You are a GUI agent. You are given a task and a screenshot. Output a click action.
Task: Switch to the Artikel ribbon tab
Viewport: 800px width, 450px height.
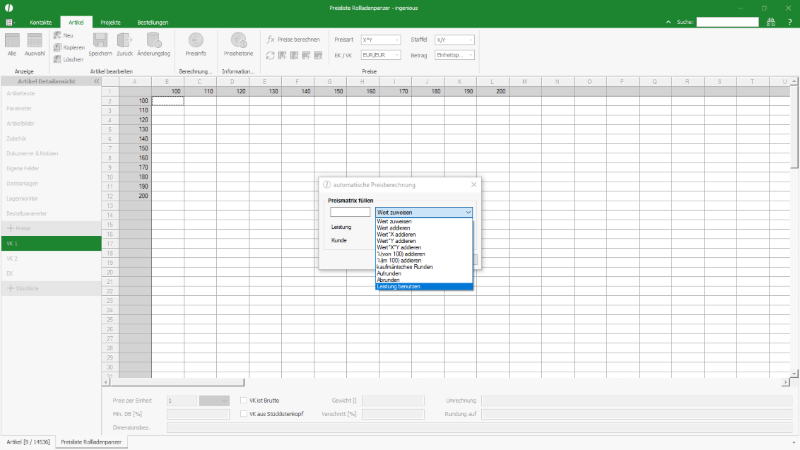(76, 22)
